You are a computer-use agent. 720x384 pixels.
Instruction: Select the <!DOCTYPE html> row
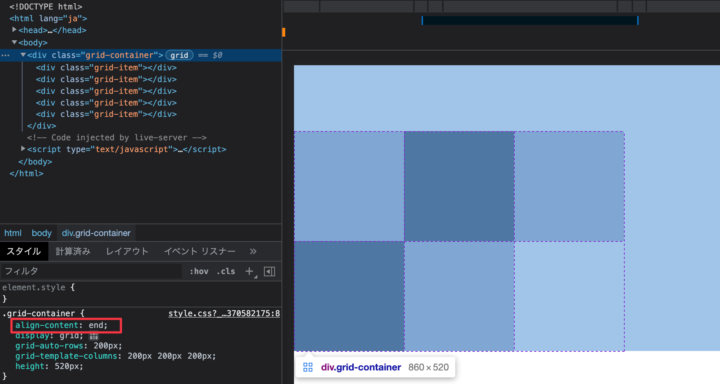46,6
